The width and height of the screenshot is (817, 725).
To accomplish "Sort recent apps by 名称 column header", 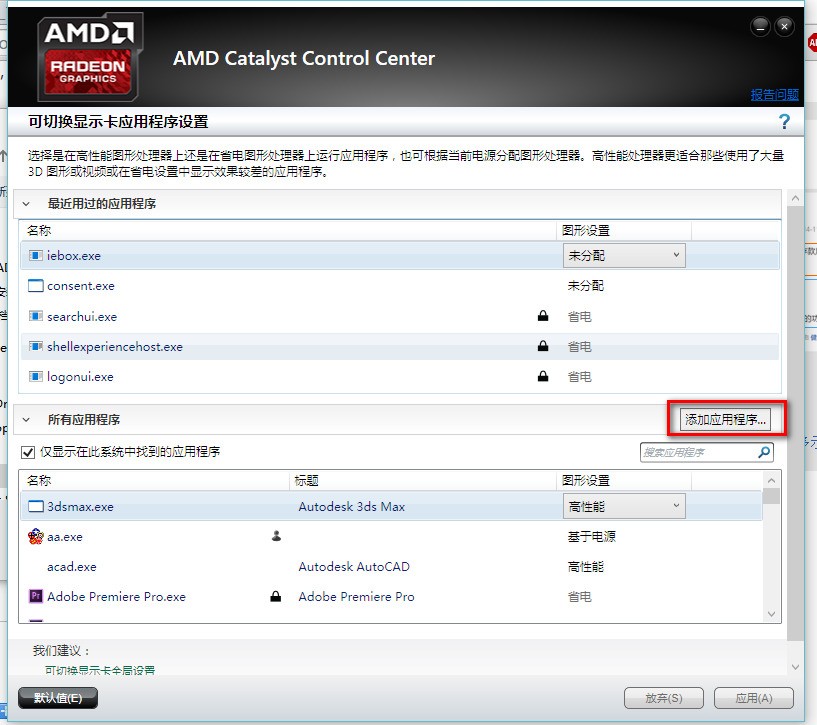I will coord(39,230).
